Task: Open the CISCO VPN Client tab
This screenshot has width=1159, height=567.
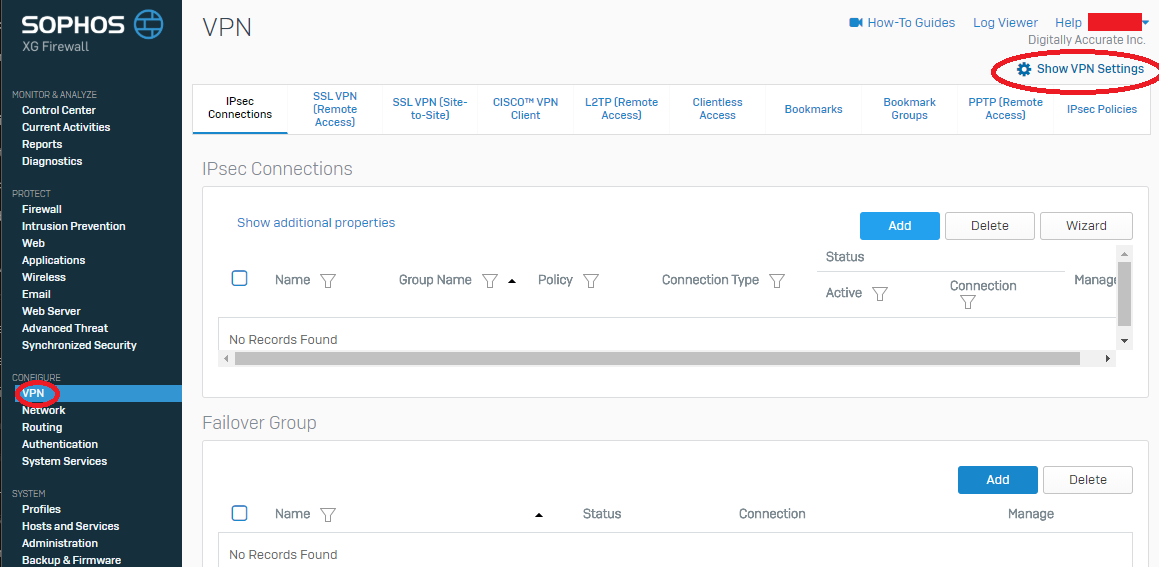Action: (x=526, y=109)
